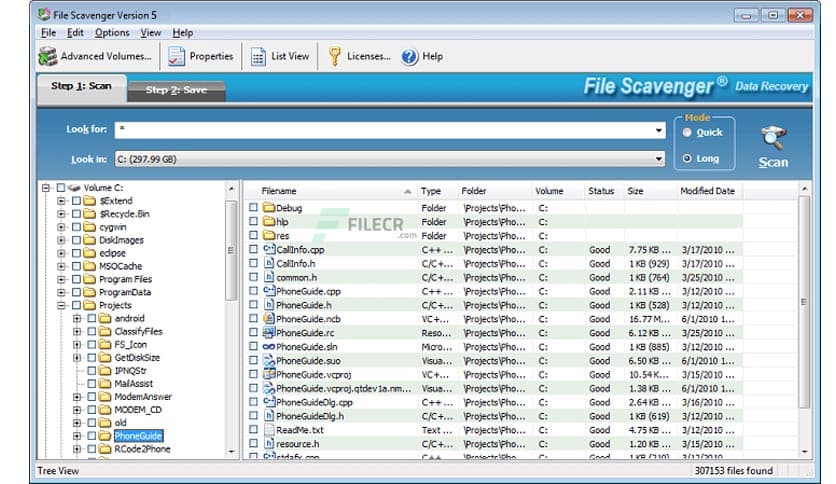836x484 pixels.
Task: Click the blue Help question icon
Action: click(409, 57)
